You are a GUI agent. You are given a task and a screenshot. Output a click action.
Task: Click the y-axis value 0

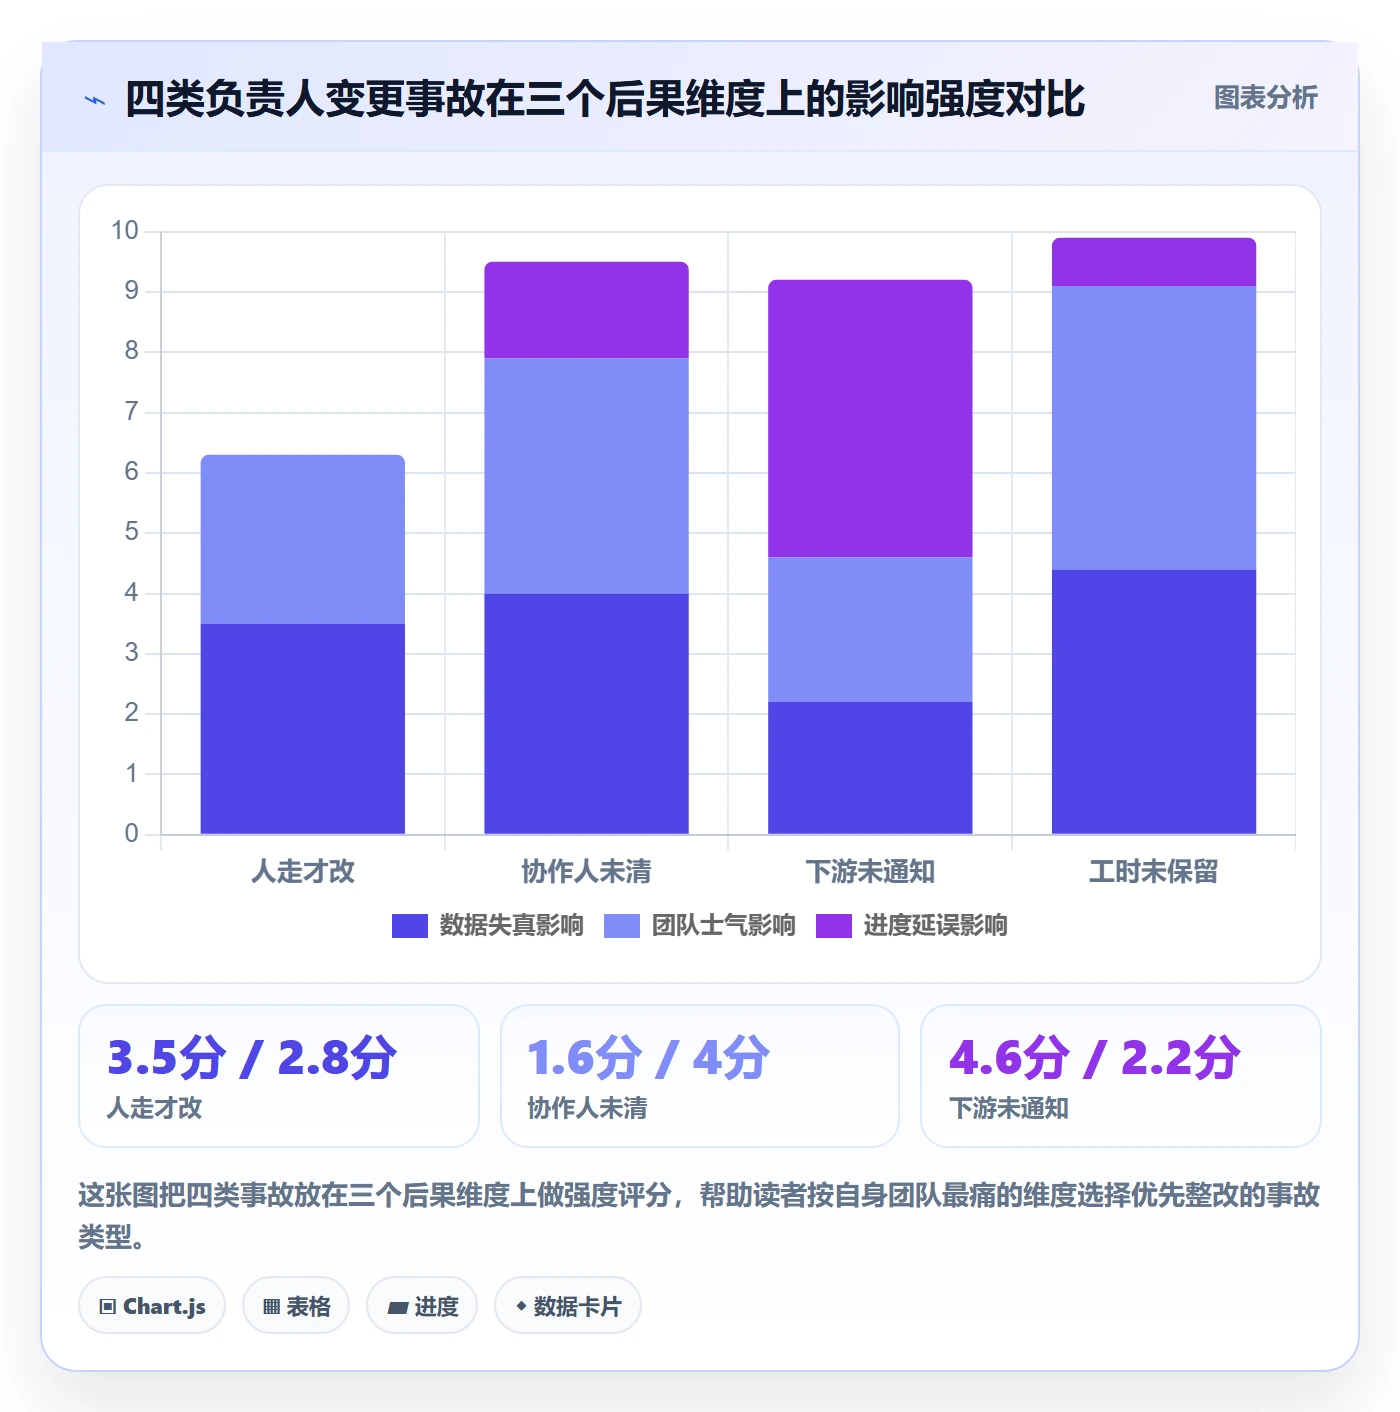tap(131, 834)
